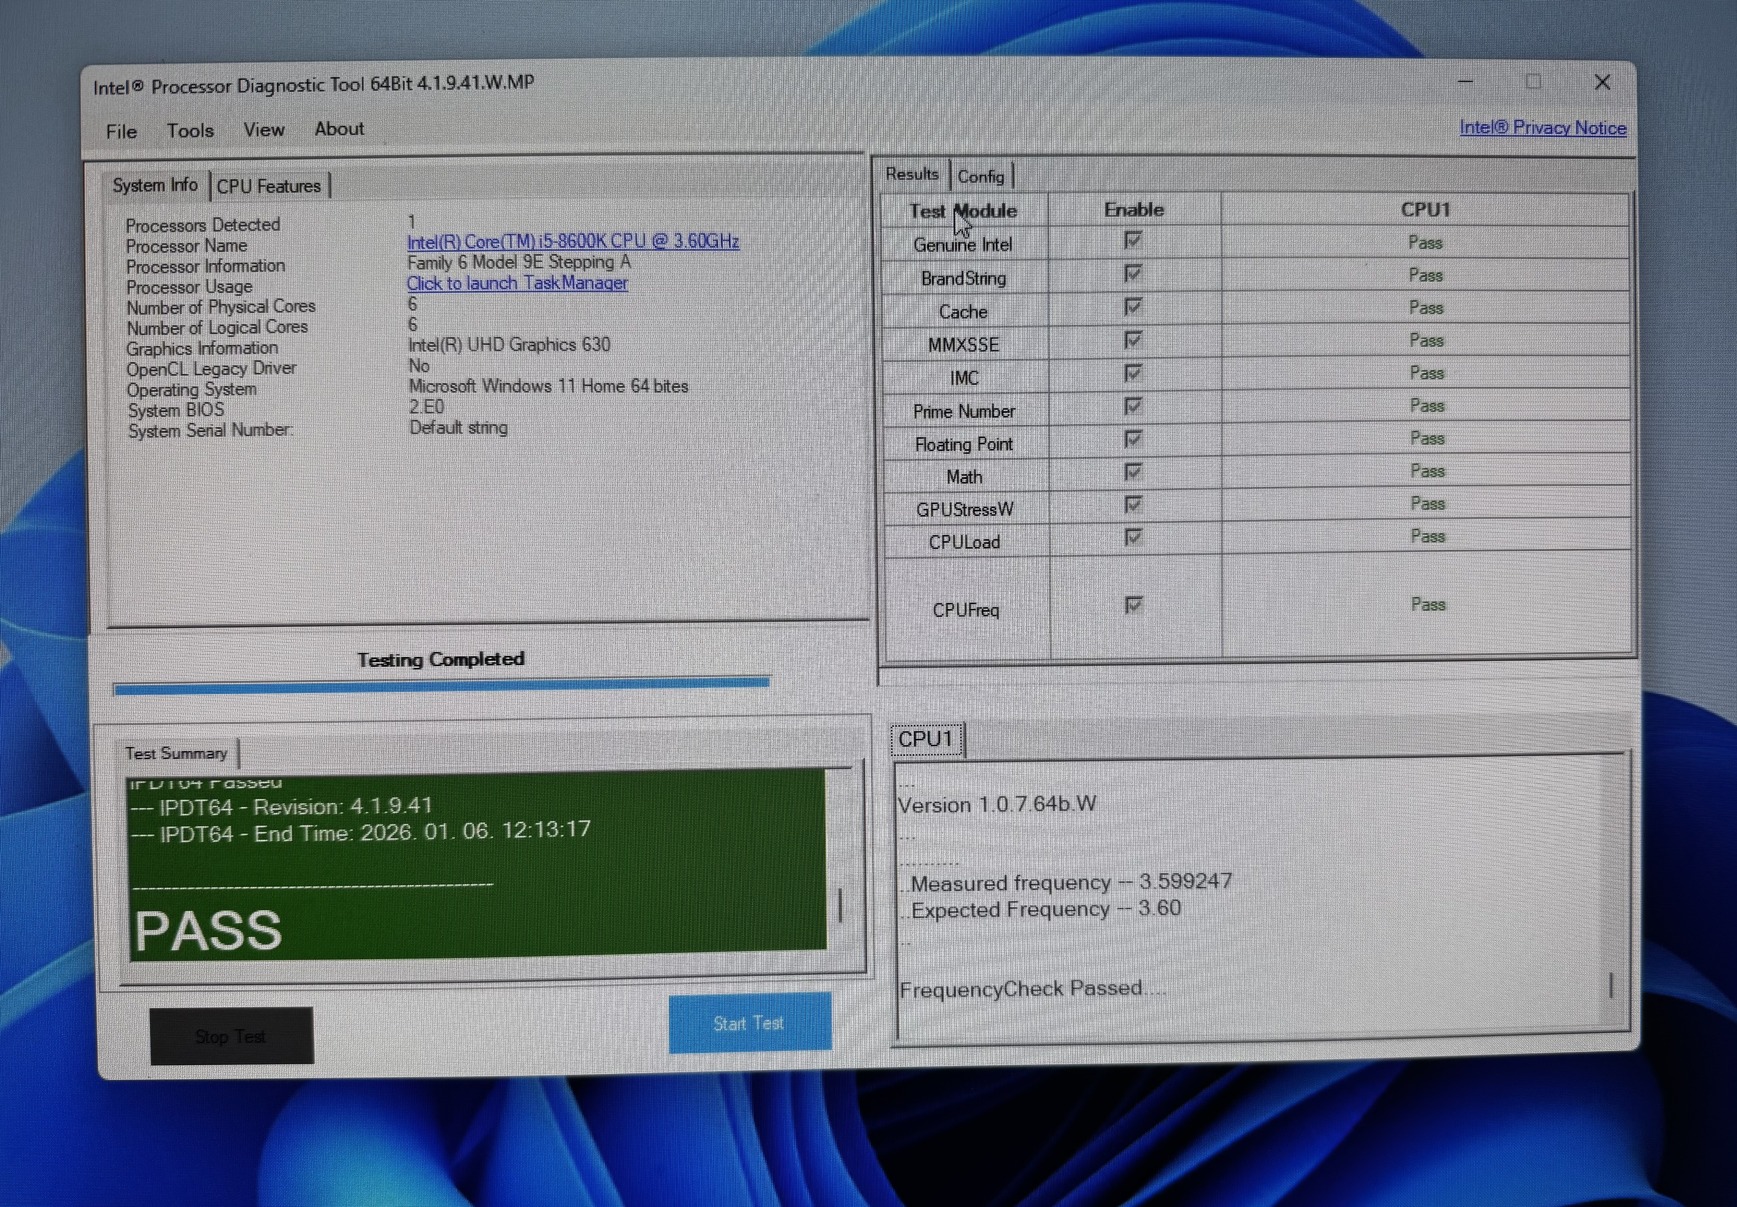Select the BrandString module name
The height and width of the screenshot is (1207, 1737).
coord(963,278)
